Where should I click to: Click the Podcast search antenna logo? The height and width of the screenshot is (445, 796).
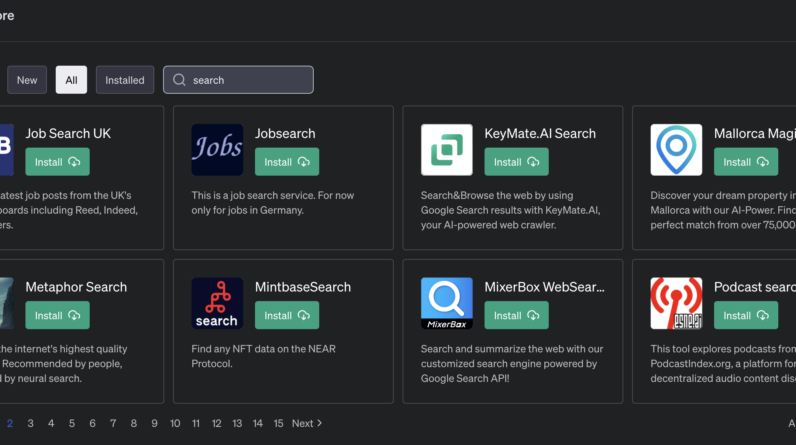click(x=676, y=303)
